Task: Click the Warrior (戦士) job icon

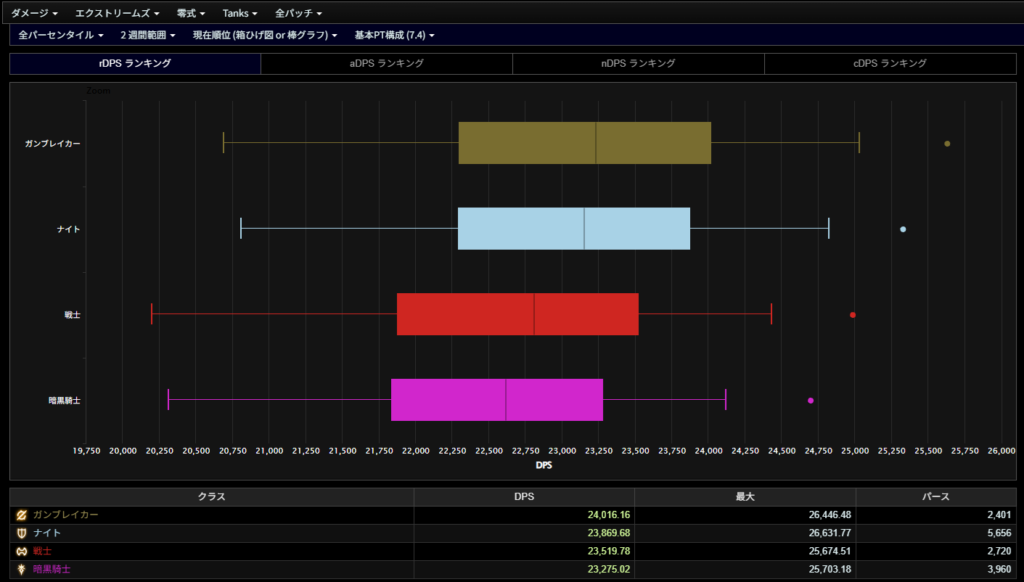Action: (21, 551)
